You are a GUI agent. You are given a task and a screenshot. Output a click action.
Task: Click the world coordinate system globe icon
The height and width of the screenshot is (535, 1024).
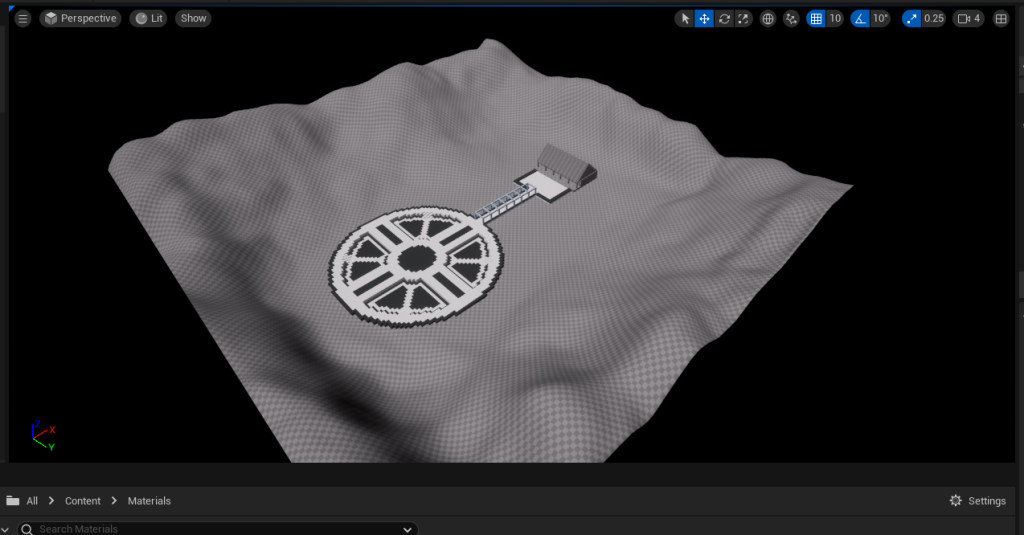click(x=768, y=18)
